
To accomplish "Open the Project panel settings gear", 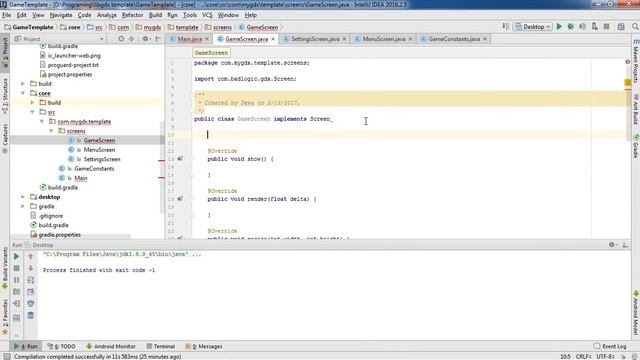I will 145,39.
